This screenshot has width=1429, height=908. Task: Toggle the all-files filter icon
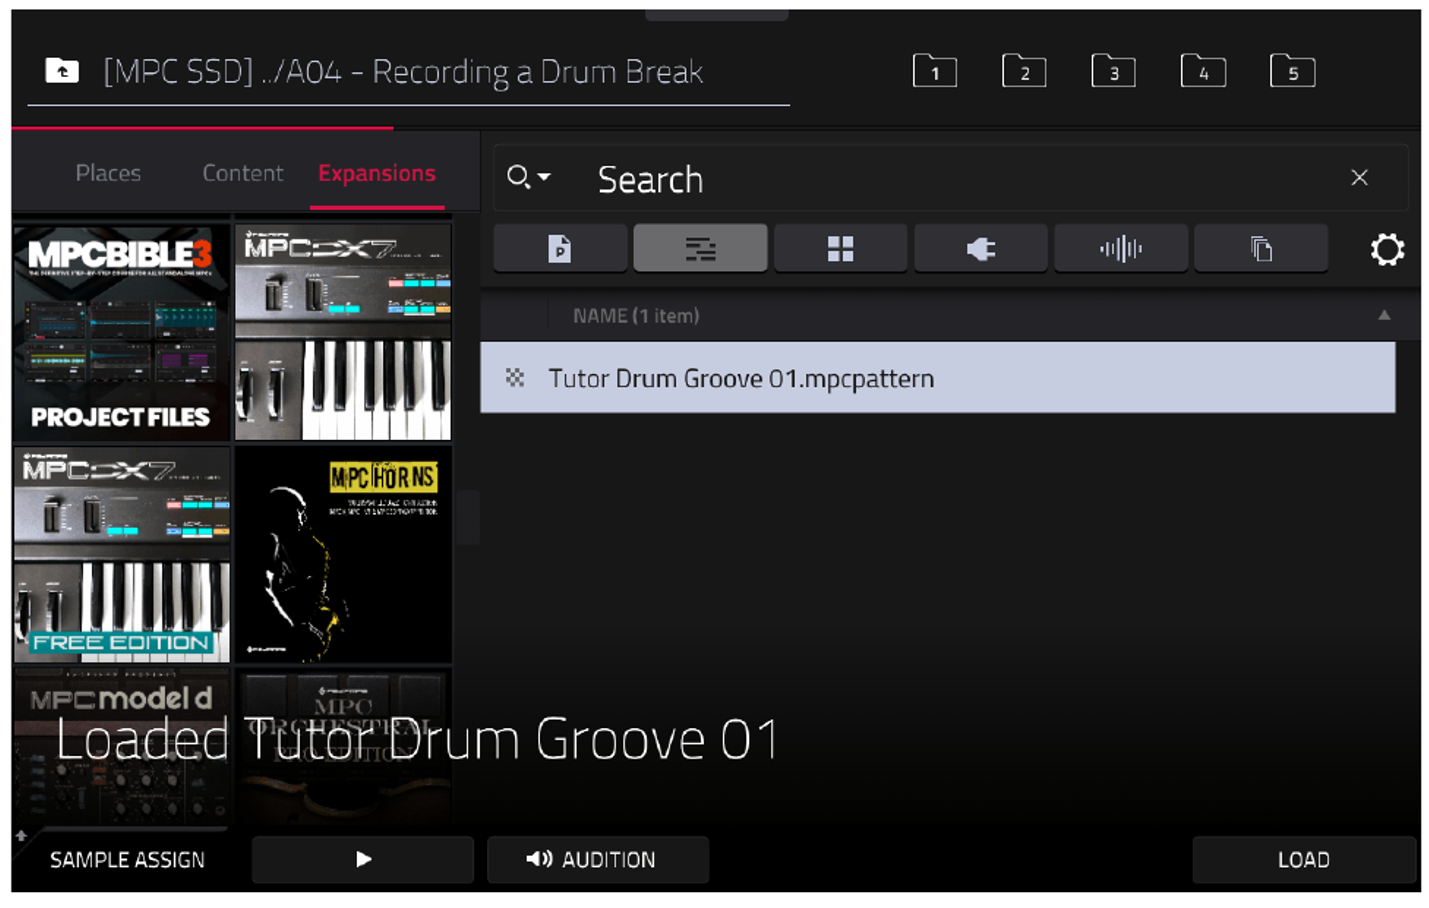click(1261, 248)
